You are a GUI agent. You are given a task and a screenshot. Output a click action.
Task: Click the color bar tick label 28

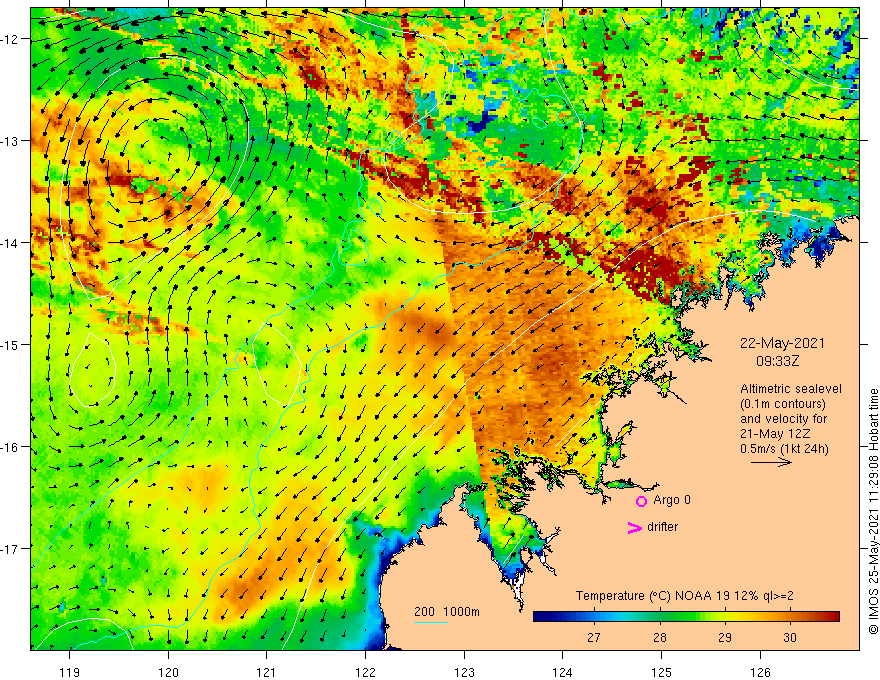[x=659, y=637]
